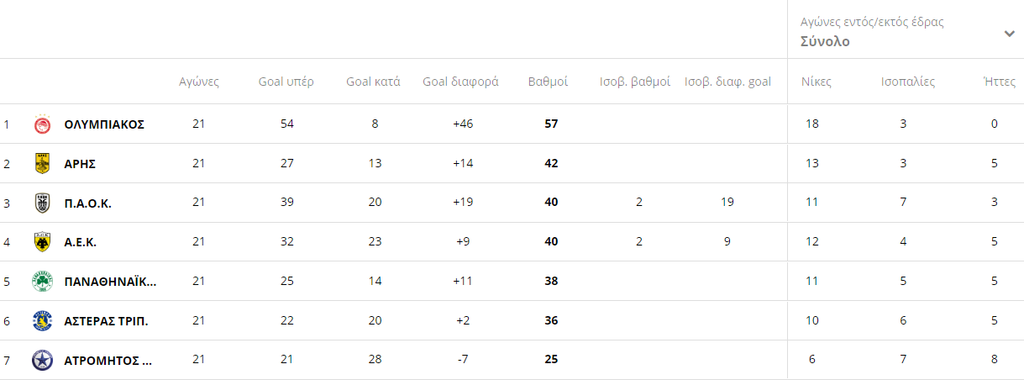The height and width of the screenshot is (380, 1024).
Task: Click the Asteras Tripolis crest icon
Action: pyautogui.click(x=42, y=321)
